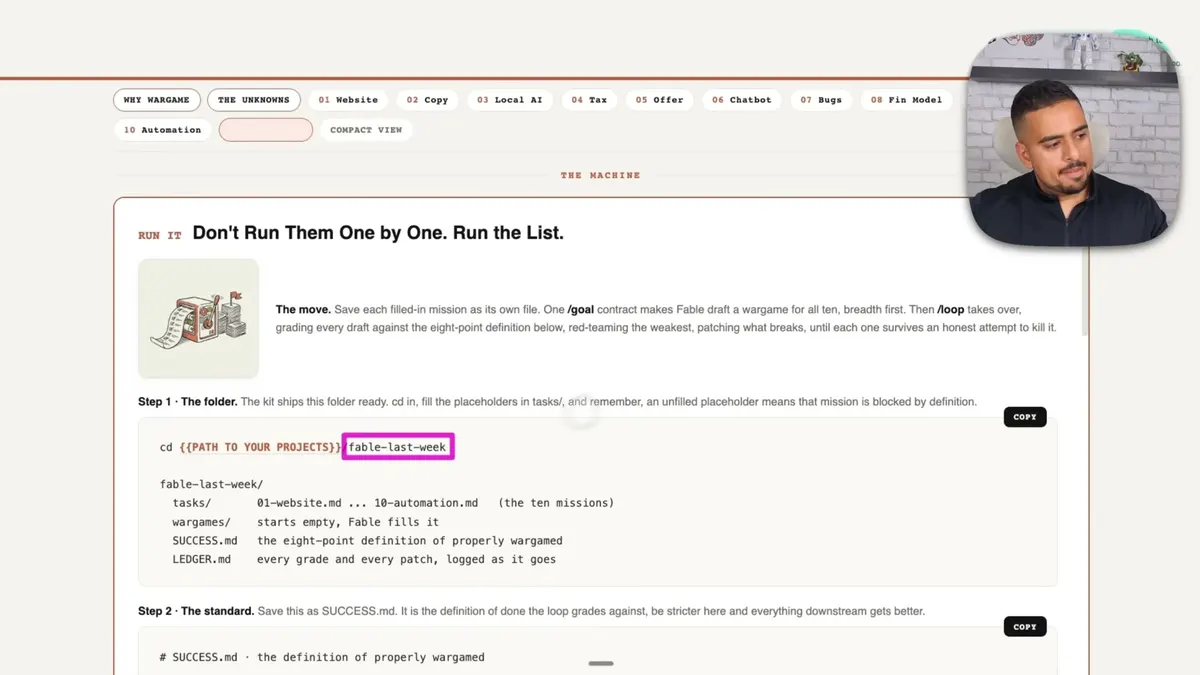Select THE UNKNOWNS tab
The height and width of the screenshot is (675, 1200).
tap(254, 100)
